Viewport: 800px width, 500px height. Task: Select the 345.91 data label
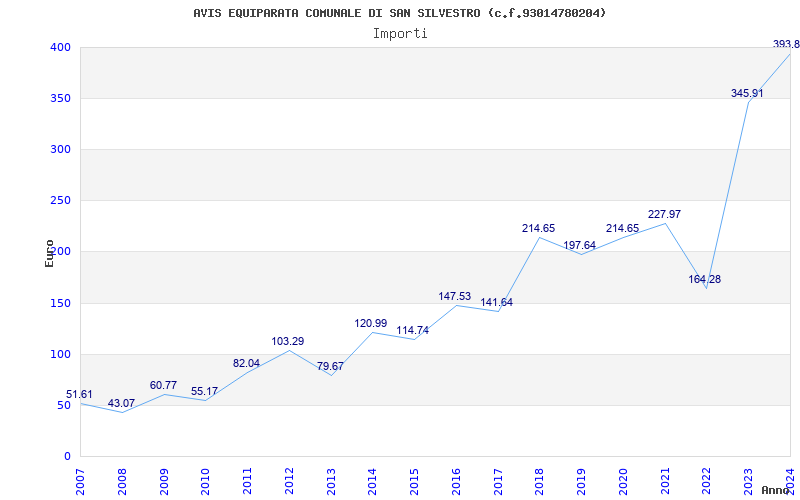click(x=747, y=93)
